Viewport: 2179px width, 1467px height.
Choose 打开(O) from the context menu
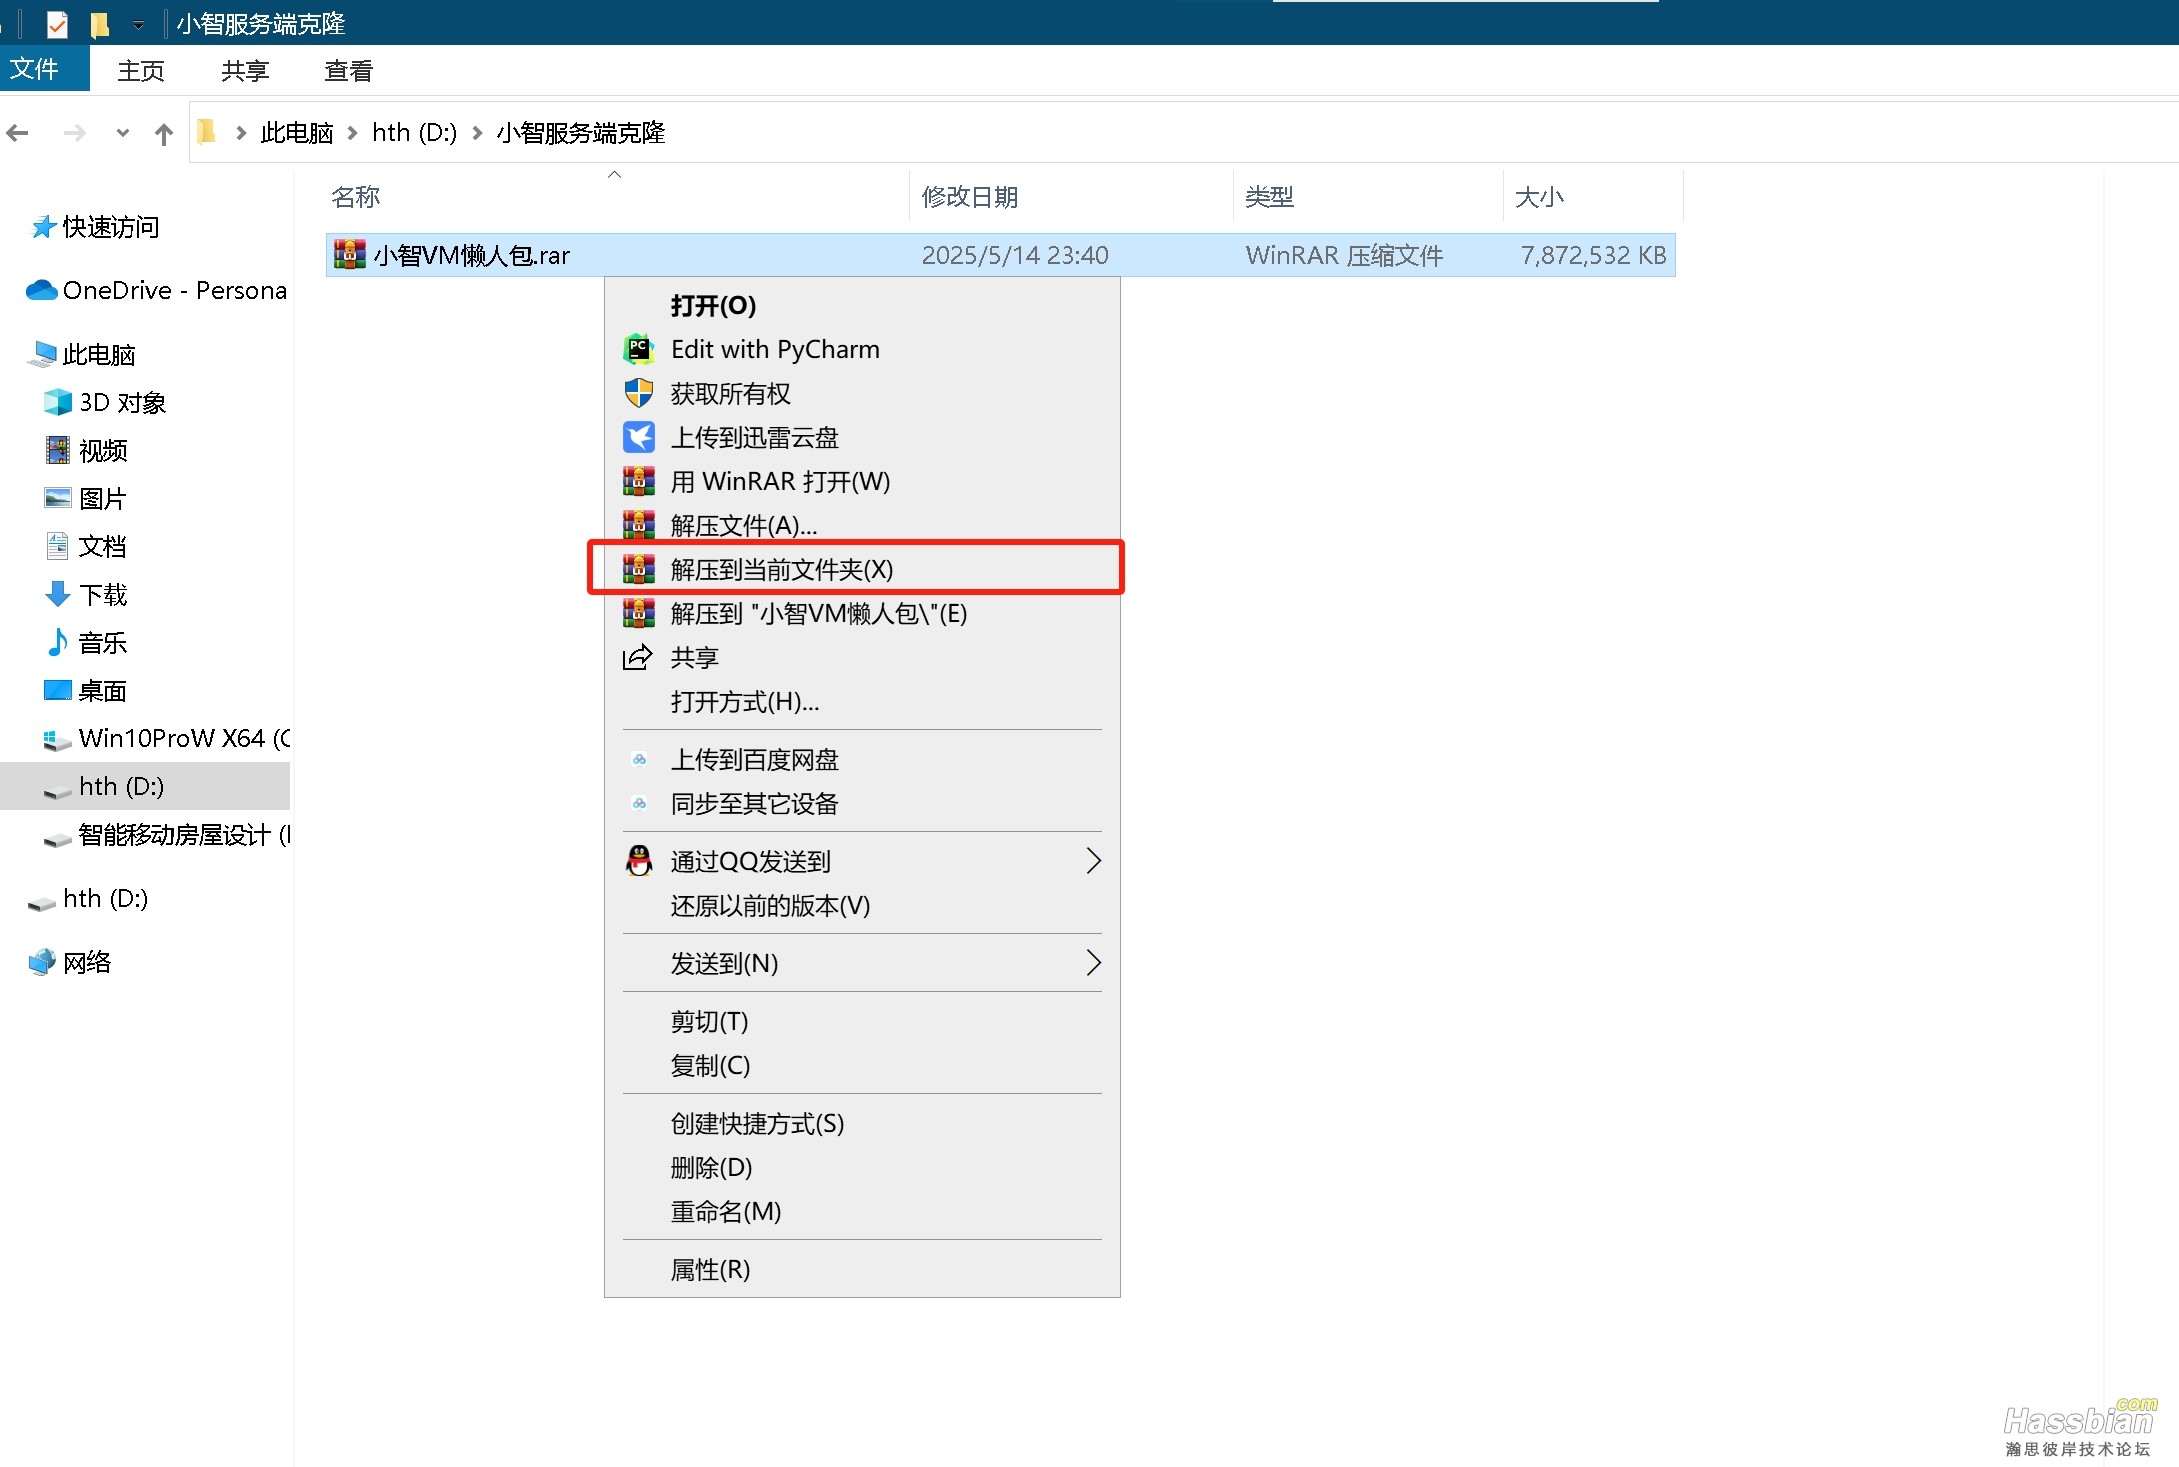[x=862, y=305]
